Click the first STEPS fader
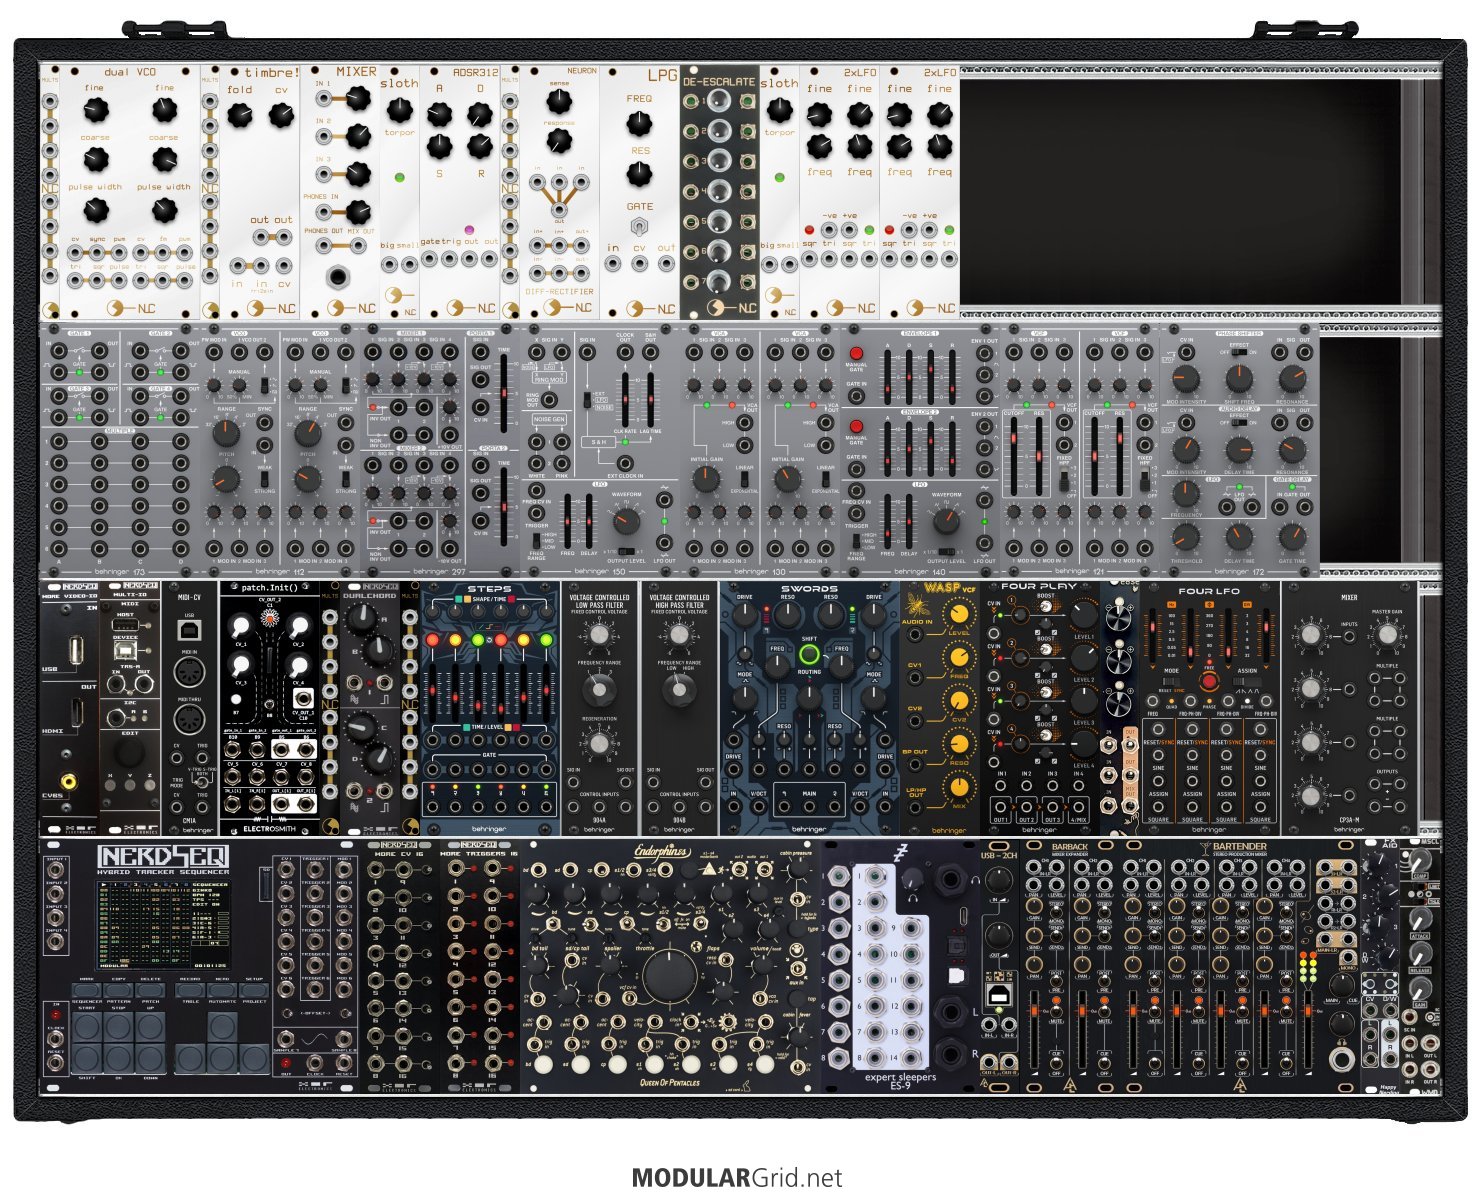The image size is (1475, 1199). pyautogui.click(x=433, y=691)
